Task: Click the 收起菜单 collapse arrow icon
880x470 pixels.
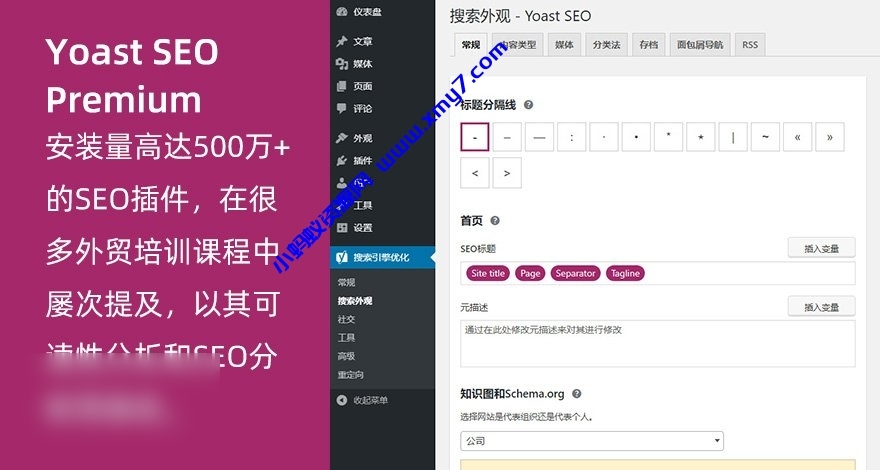Action: click(x=342, y=400)
